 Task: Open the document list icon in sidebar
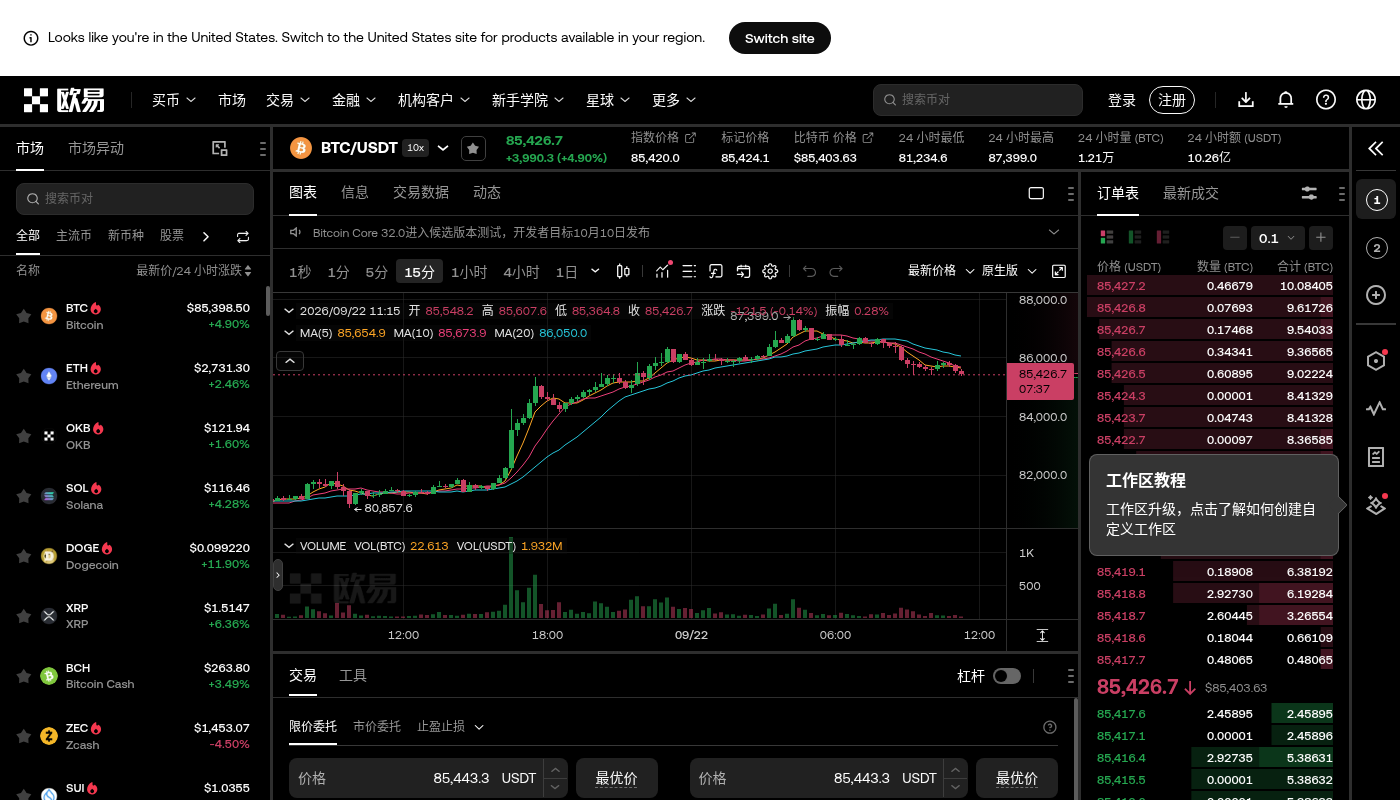[1376, 457]
